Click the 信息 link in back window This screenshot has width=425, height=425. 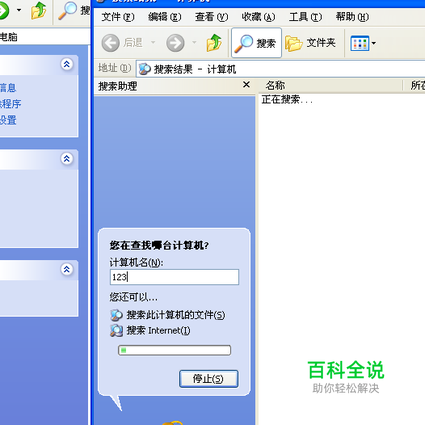(8, 88)
